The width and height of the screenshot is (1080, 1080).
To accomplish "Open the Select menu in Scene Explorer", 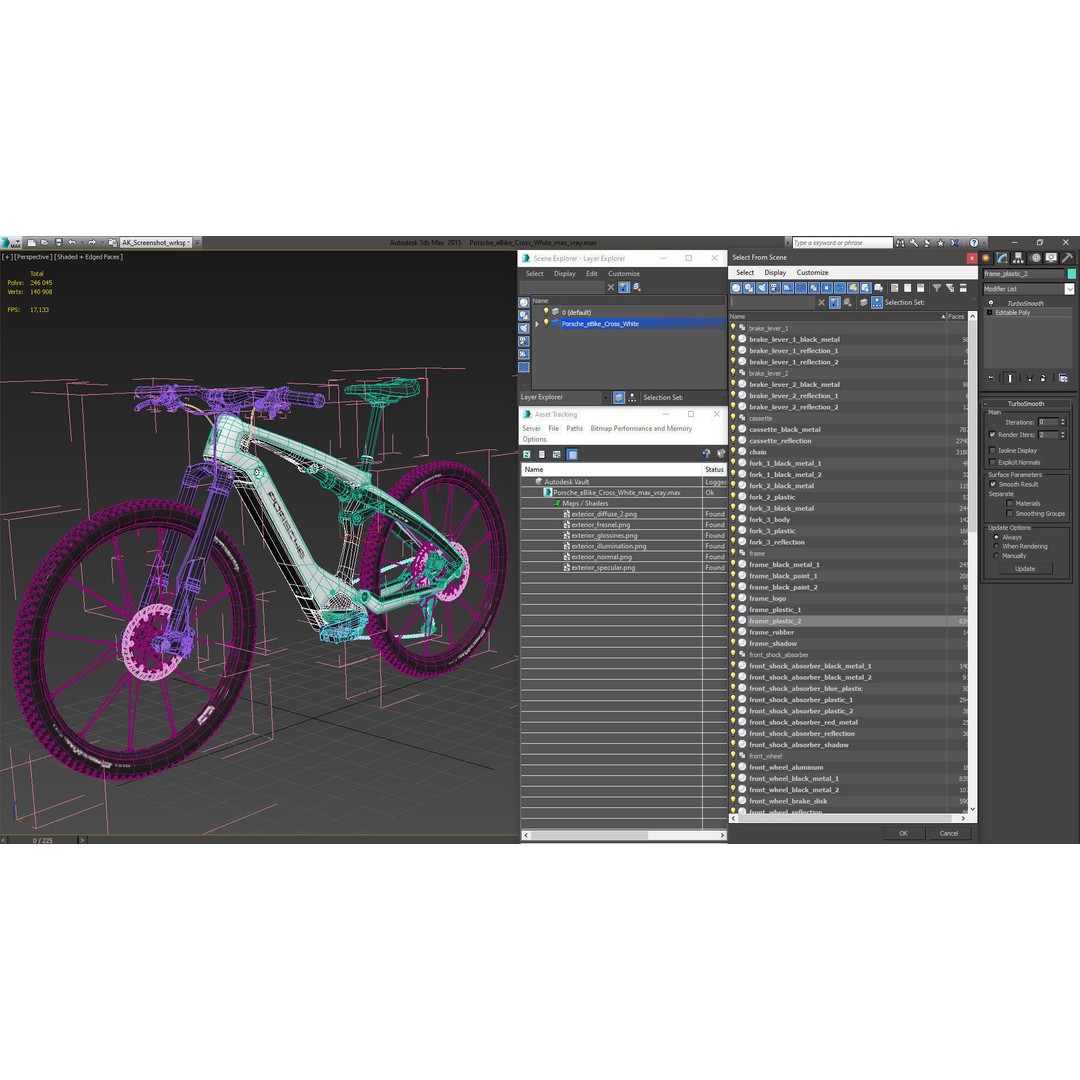I will tap(534, 273).
